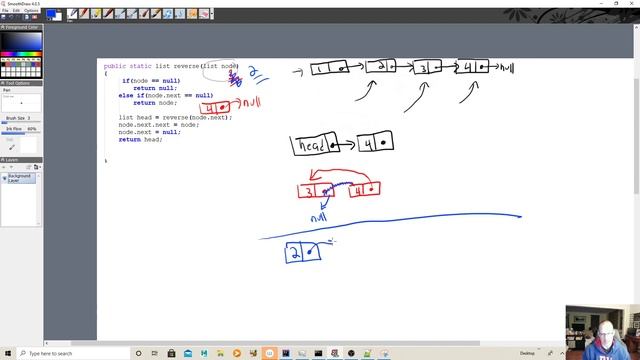The width and height of the screenshot is (640, 360).
Task: Choose the fourth dark-red brush tool
Action: 108,14
